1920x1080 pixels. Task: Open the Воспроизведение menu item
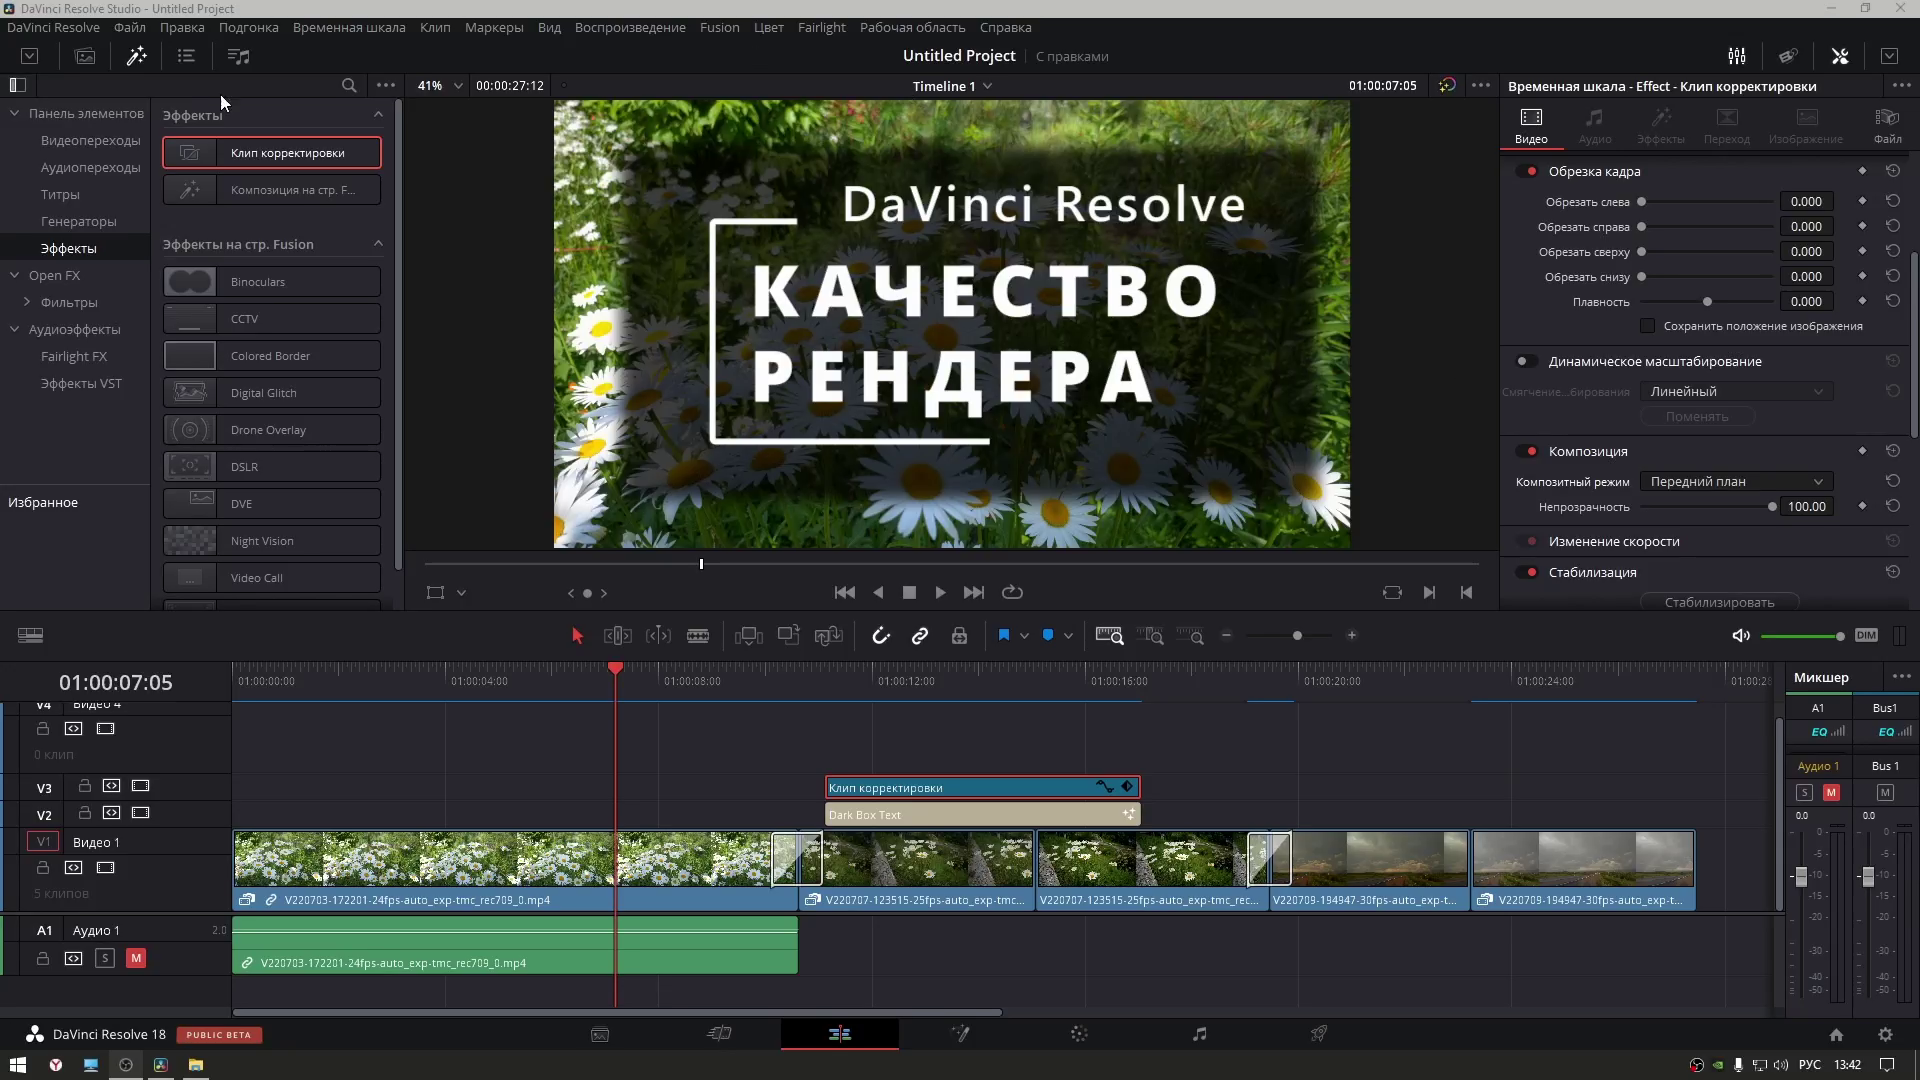630,26
